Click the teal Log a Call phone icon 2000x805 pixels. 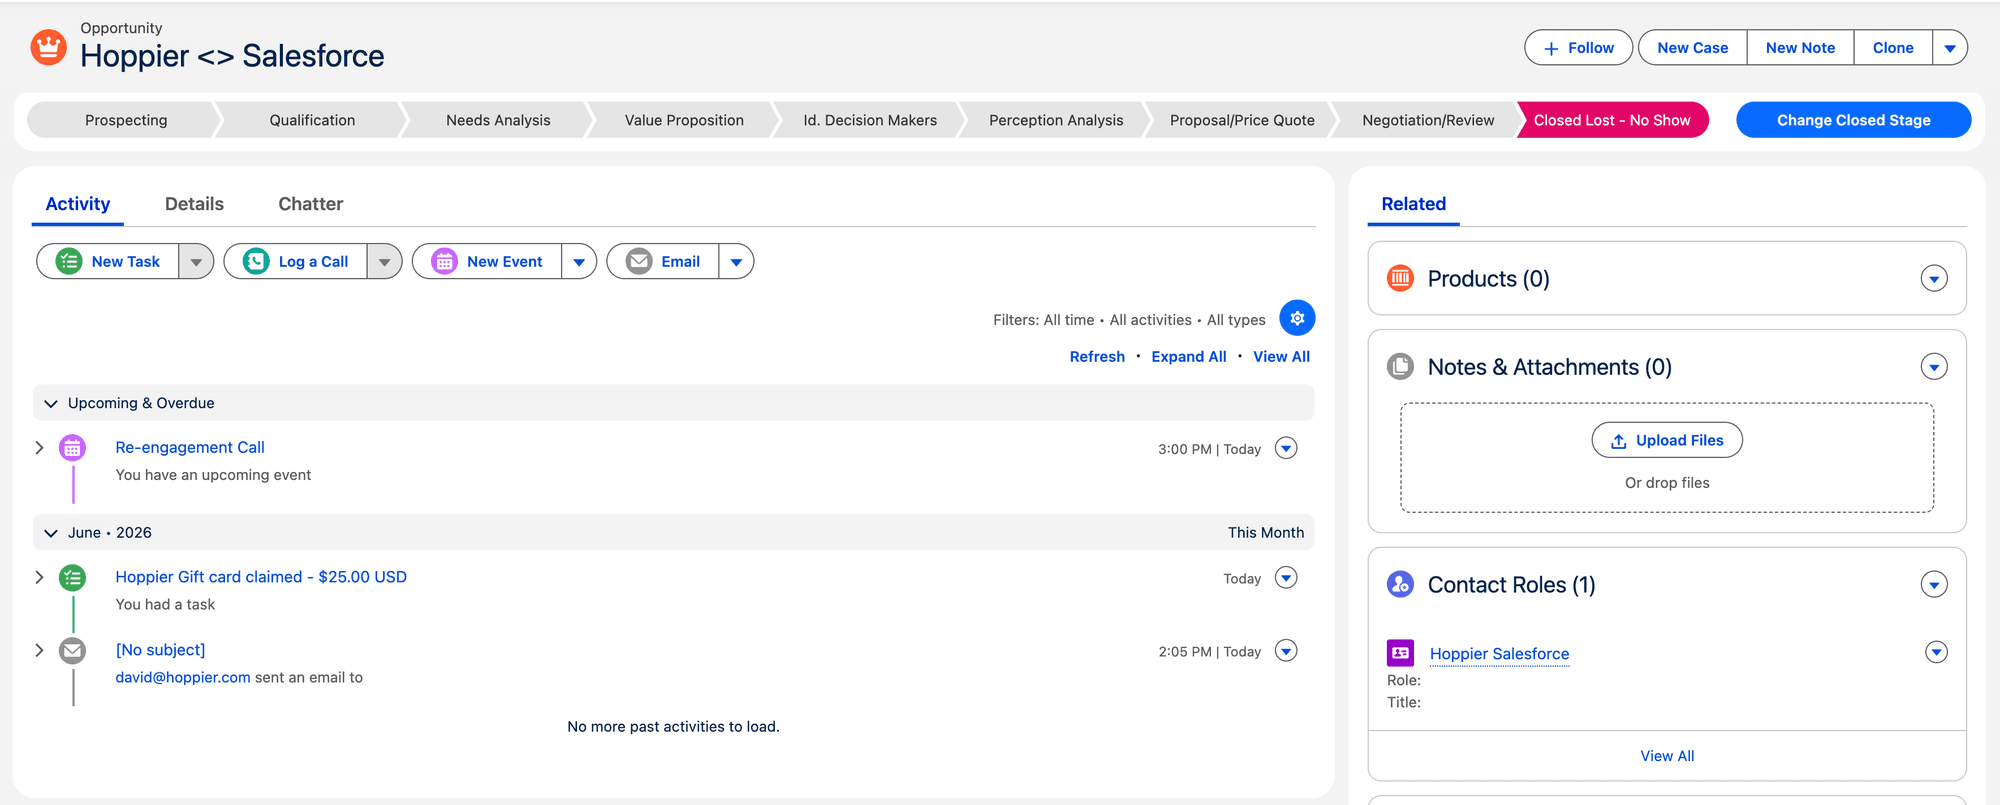256,261
